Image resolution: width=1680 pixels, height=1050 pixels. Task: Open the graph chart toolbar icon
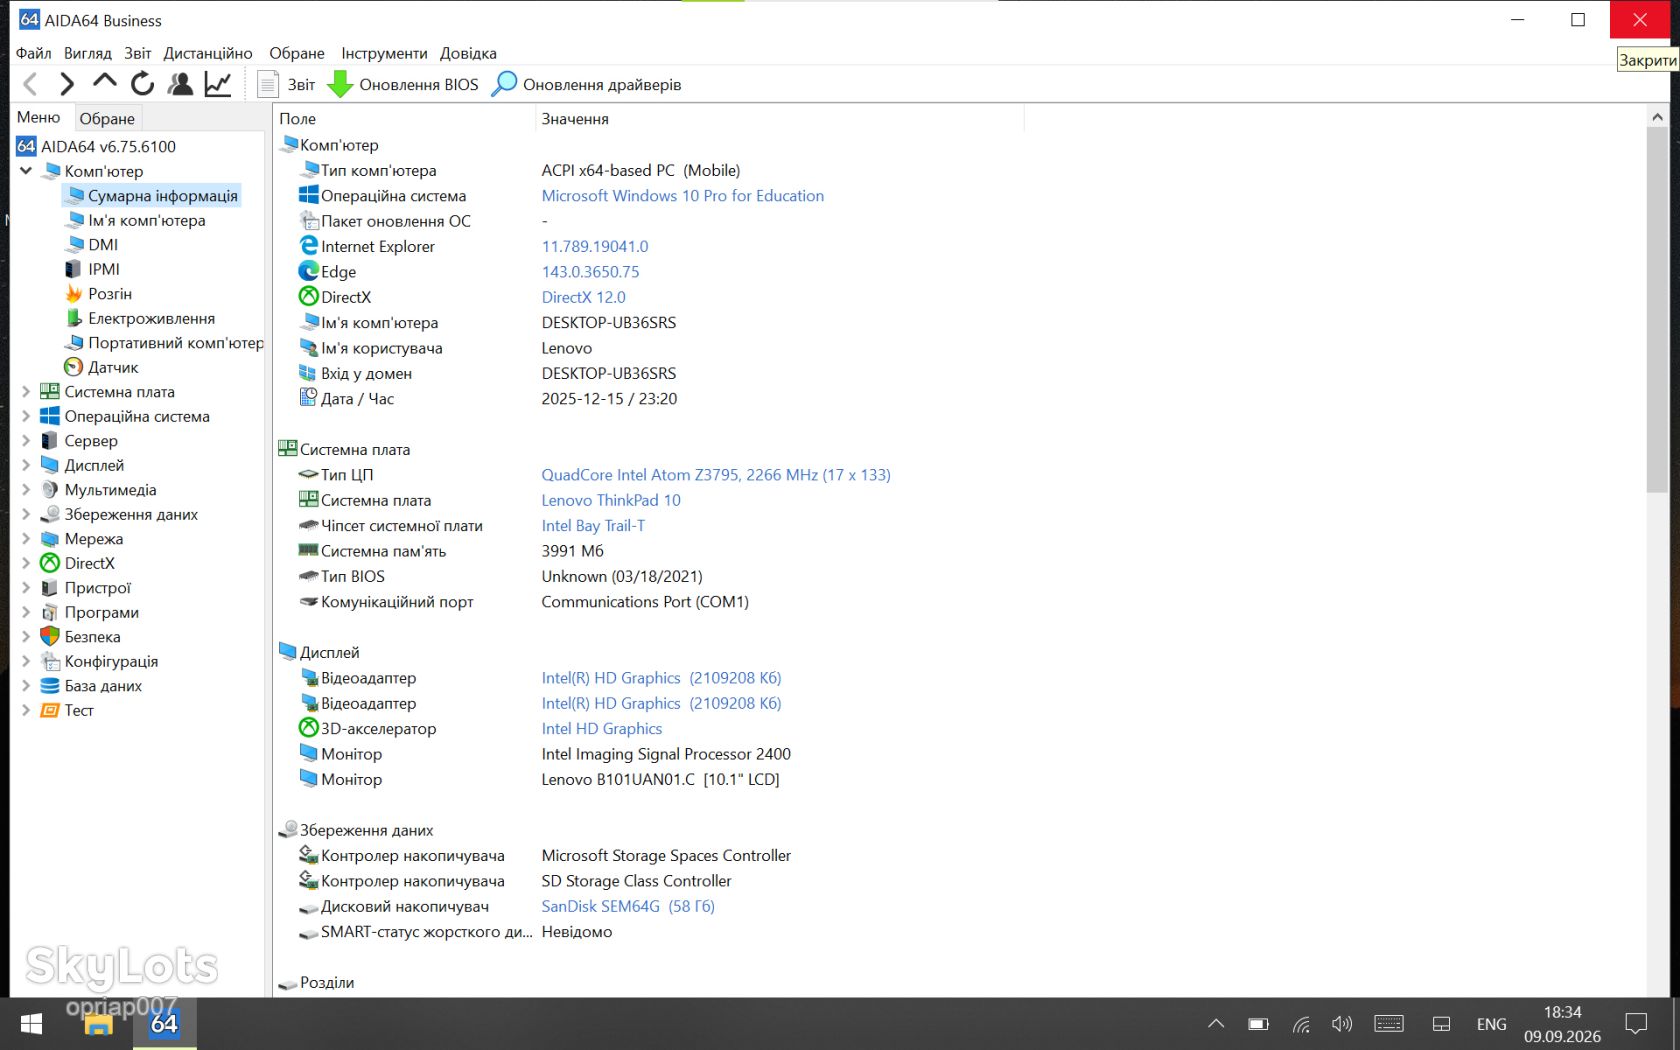tap(218, 84)
